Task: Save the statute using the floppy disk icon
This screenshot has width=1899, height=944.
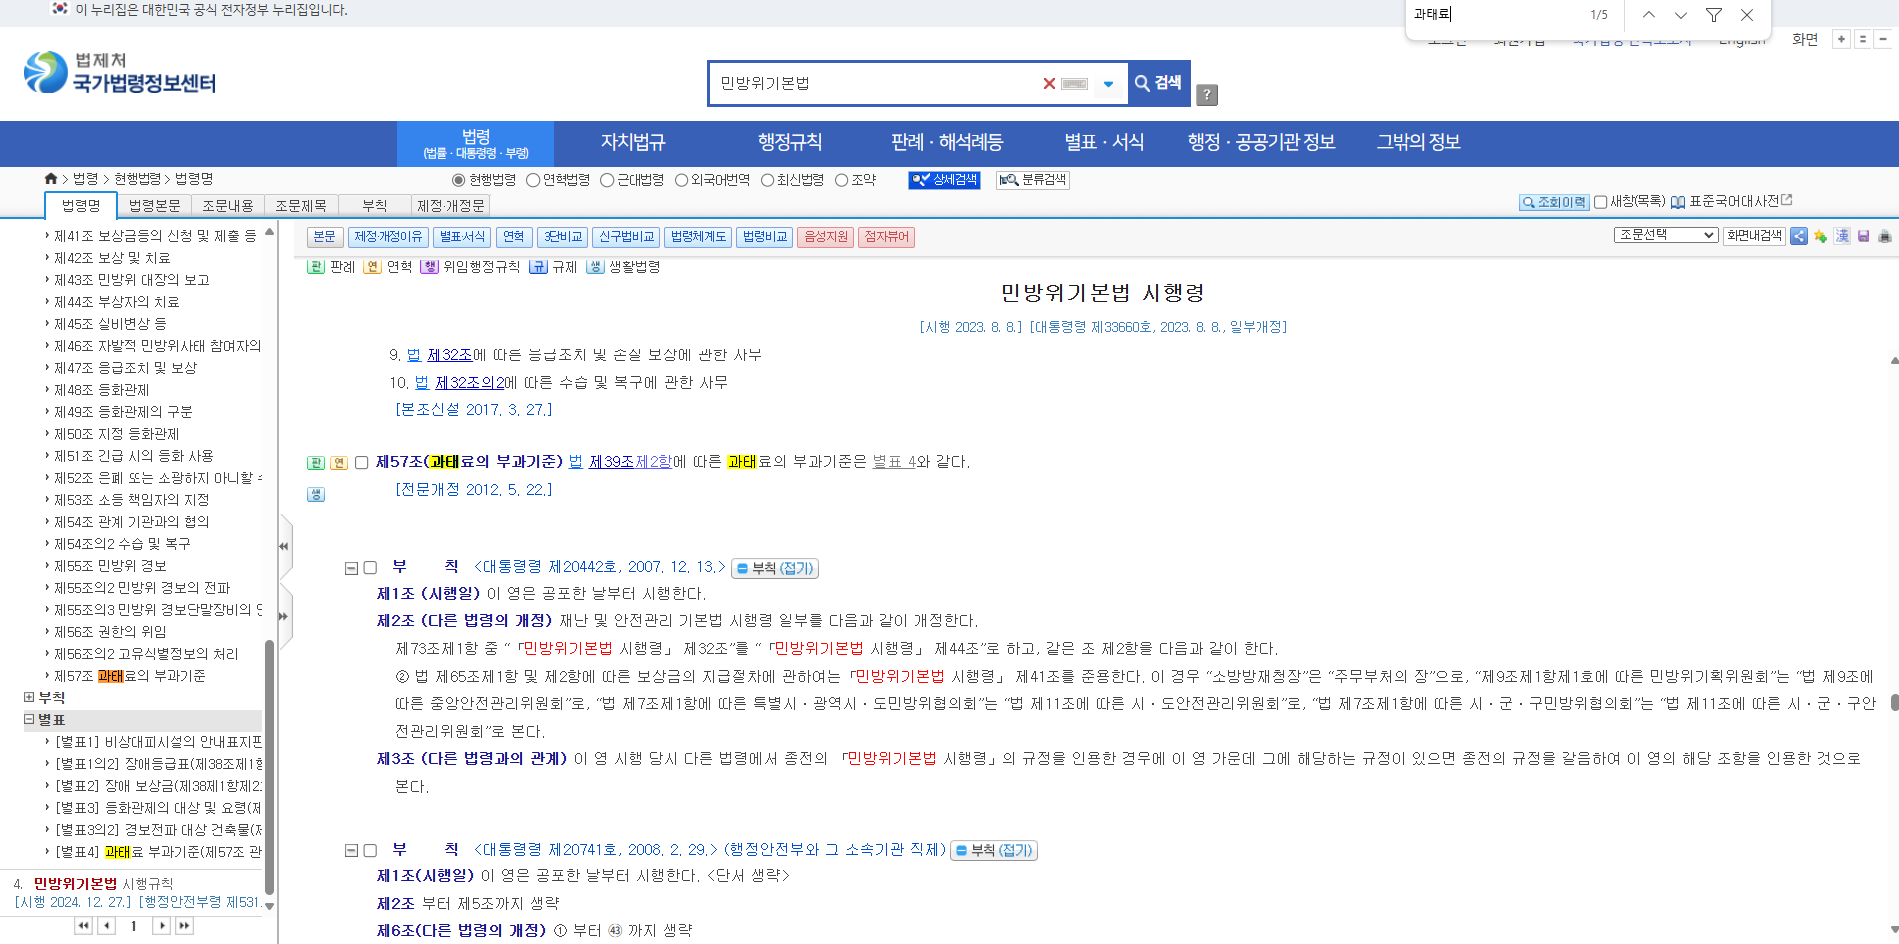Action: pyautogui.click(x=1863, y=237)
